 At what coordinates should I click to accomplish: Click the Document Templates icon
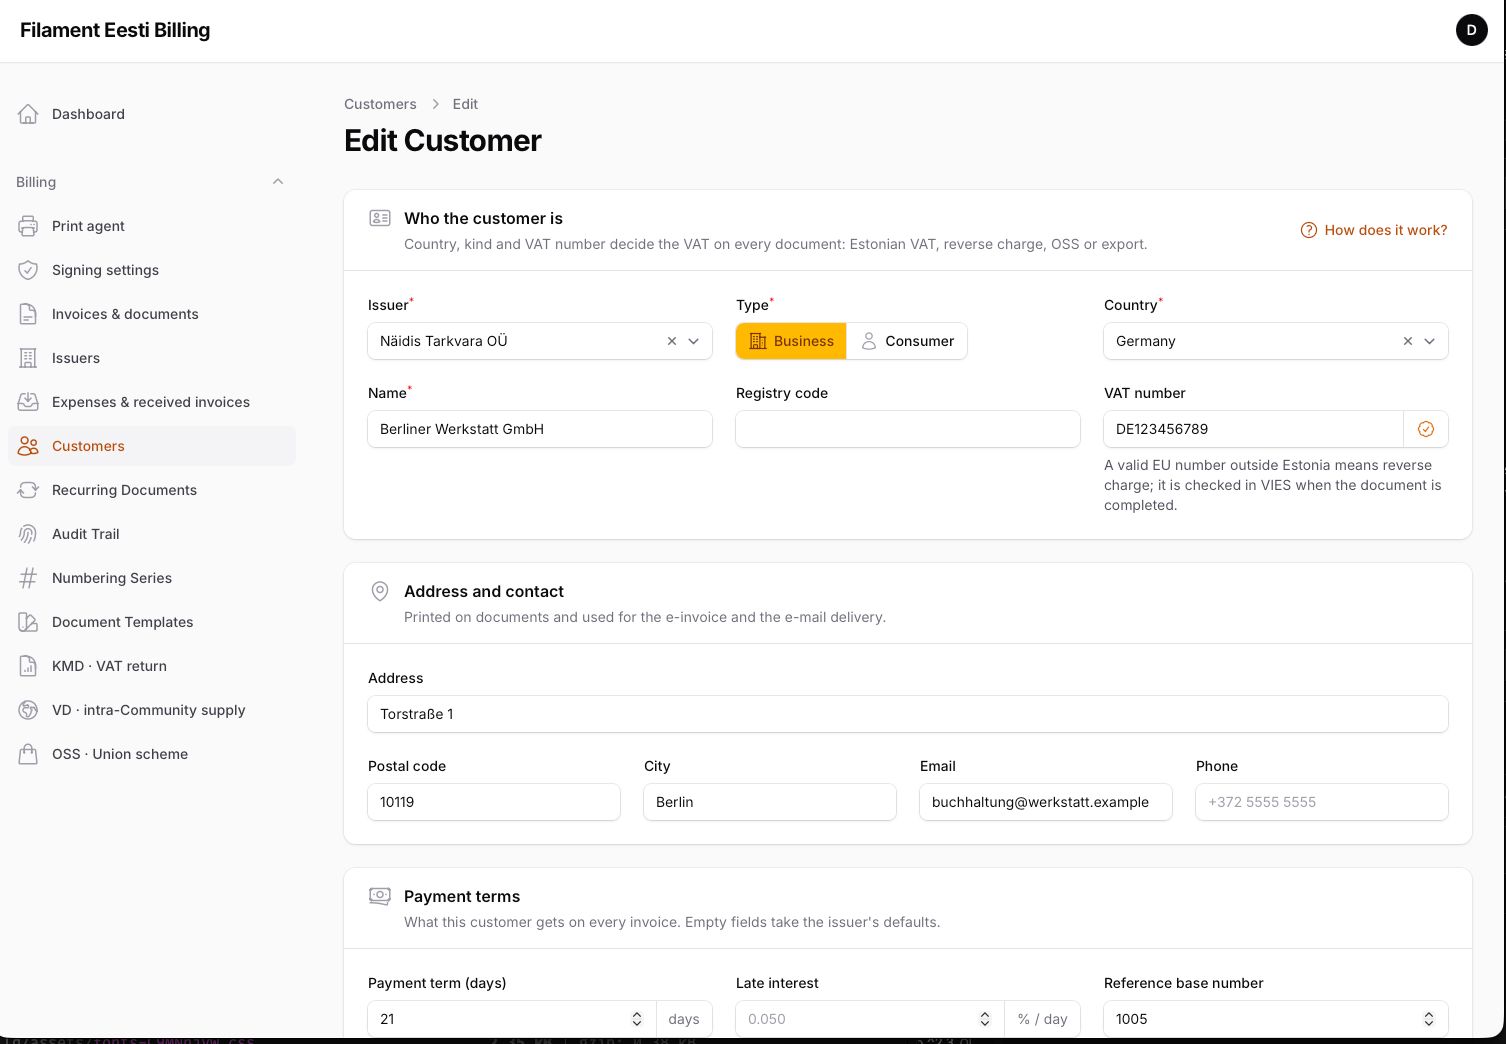click(x=28, y=622)
